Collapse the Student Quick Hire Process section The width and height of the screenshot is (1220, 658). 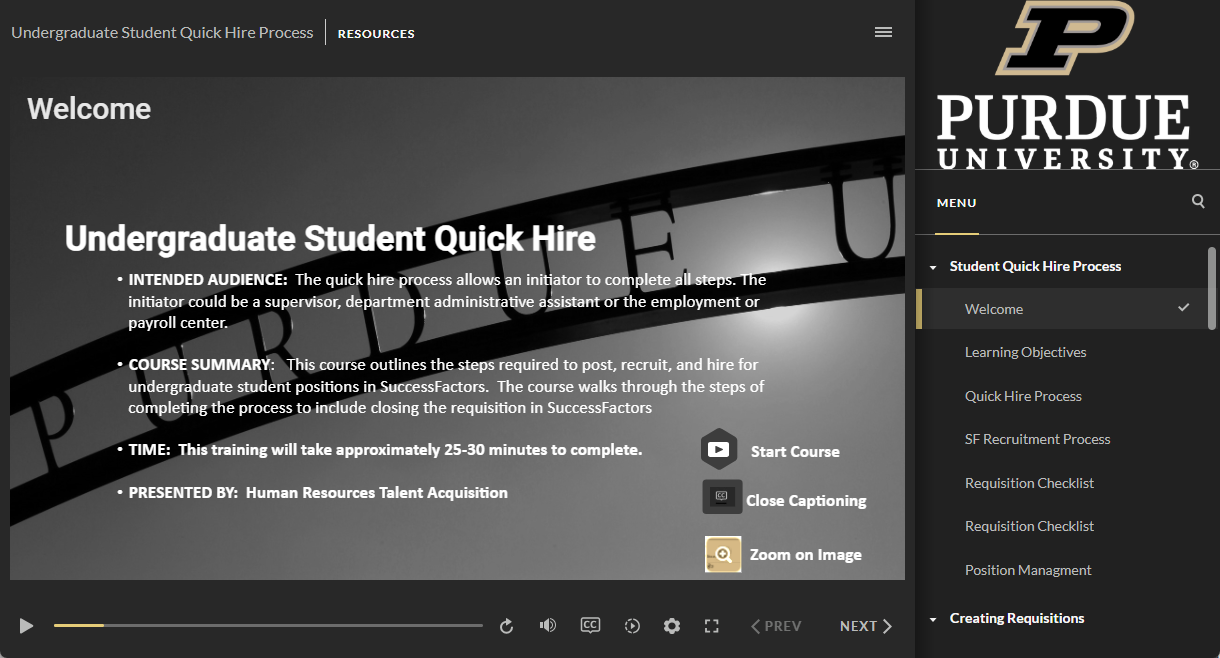[x=933, y=266]
